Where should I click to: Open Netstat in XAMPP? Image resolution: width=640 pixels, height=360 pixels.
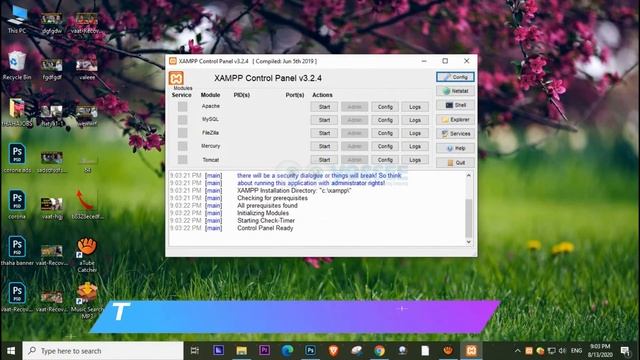tap(455, 91)
